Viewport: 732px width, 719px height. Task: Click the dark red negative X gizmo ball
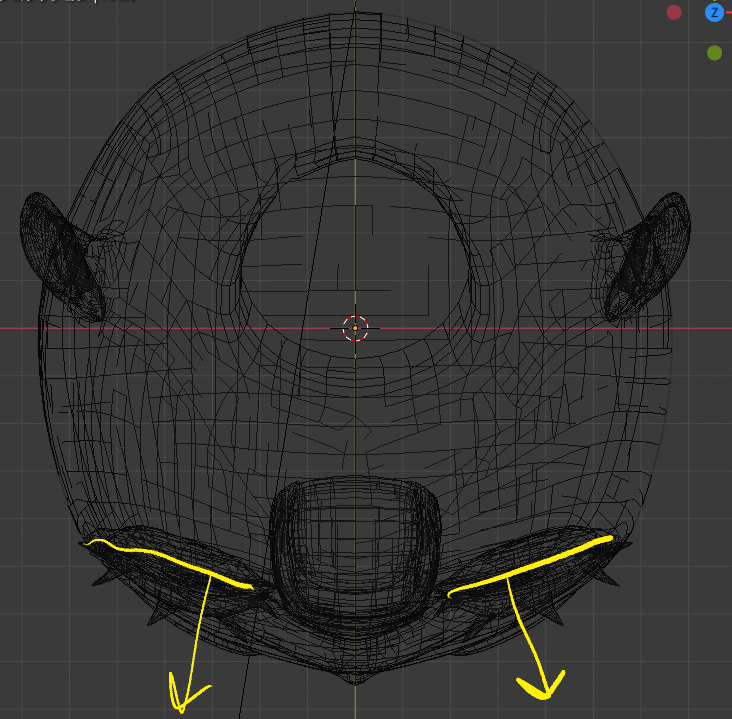point(674,13)
